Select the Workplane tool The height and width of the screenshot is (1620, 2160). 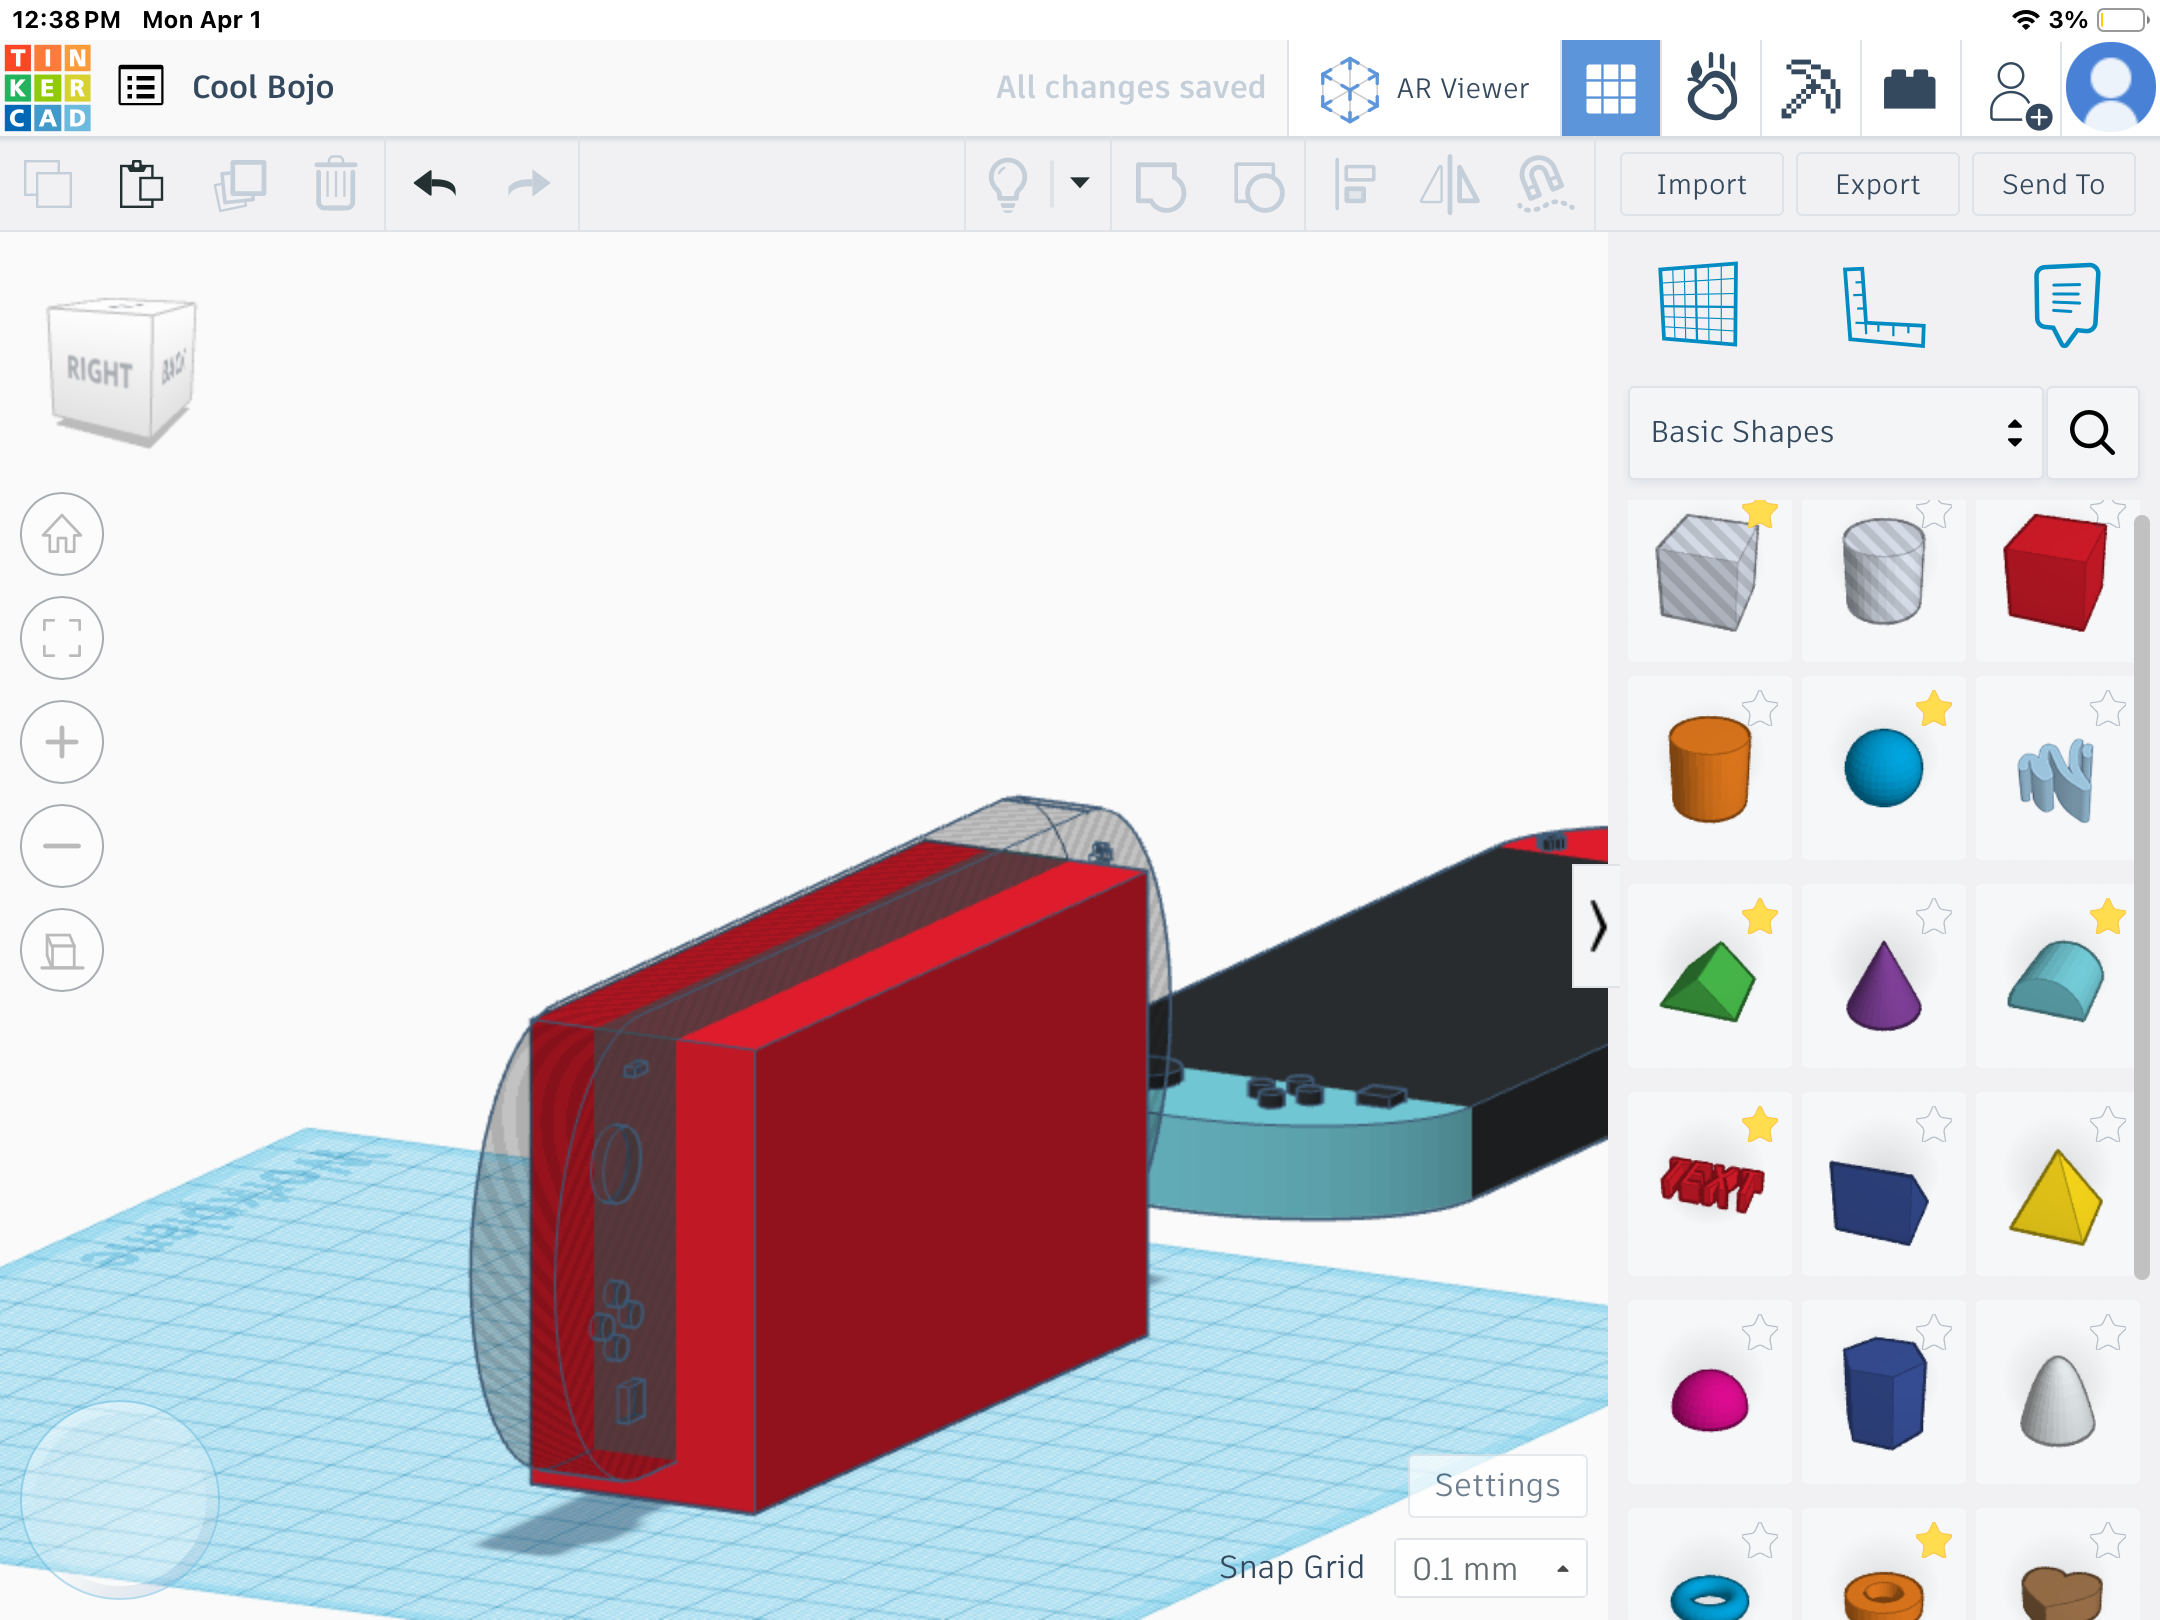(1698, 304)
